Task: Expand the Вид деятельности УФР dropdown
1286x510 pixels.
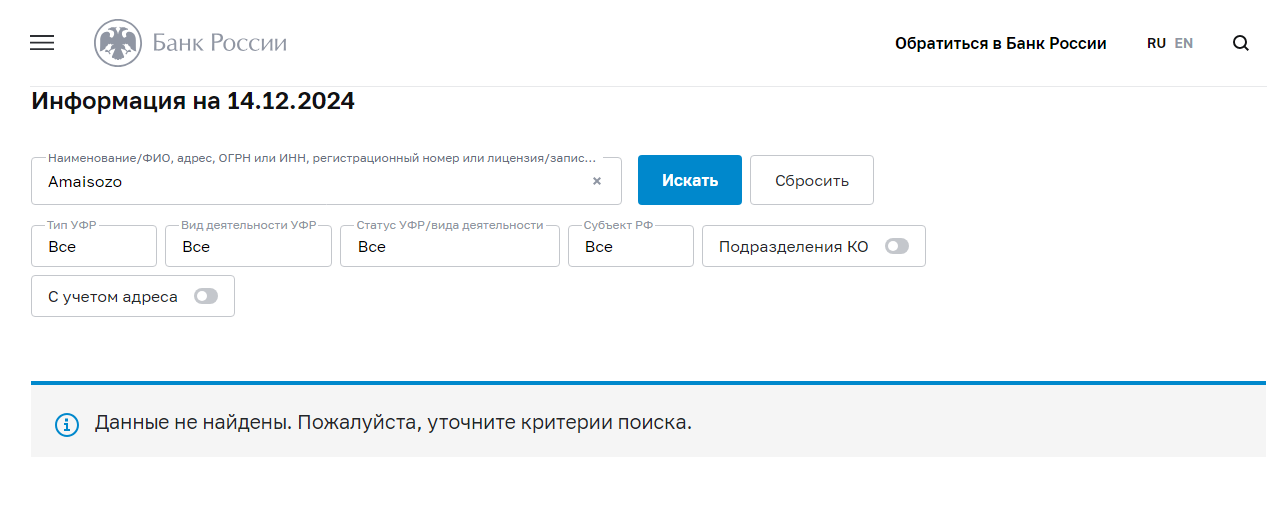Action: [x=248, y=246]
